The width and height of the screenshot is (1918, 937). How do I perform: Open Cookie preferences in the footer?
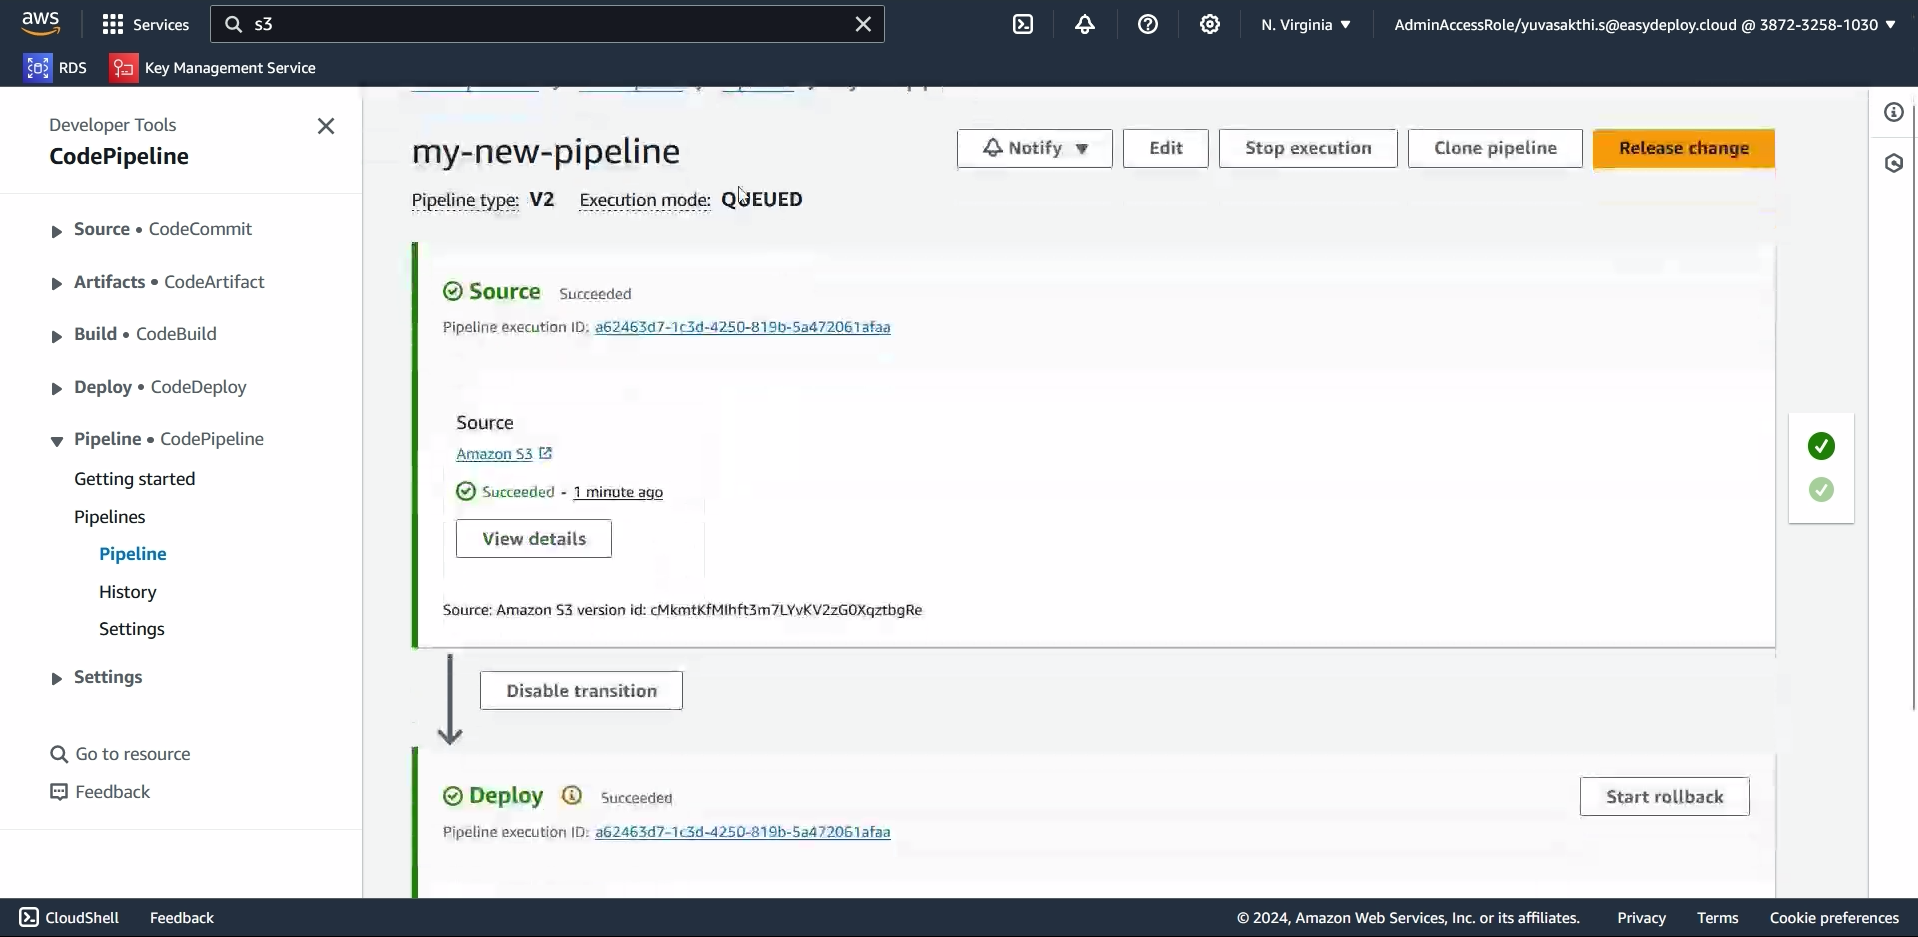pyautogui.click(x=1834, y=917)
